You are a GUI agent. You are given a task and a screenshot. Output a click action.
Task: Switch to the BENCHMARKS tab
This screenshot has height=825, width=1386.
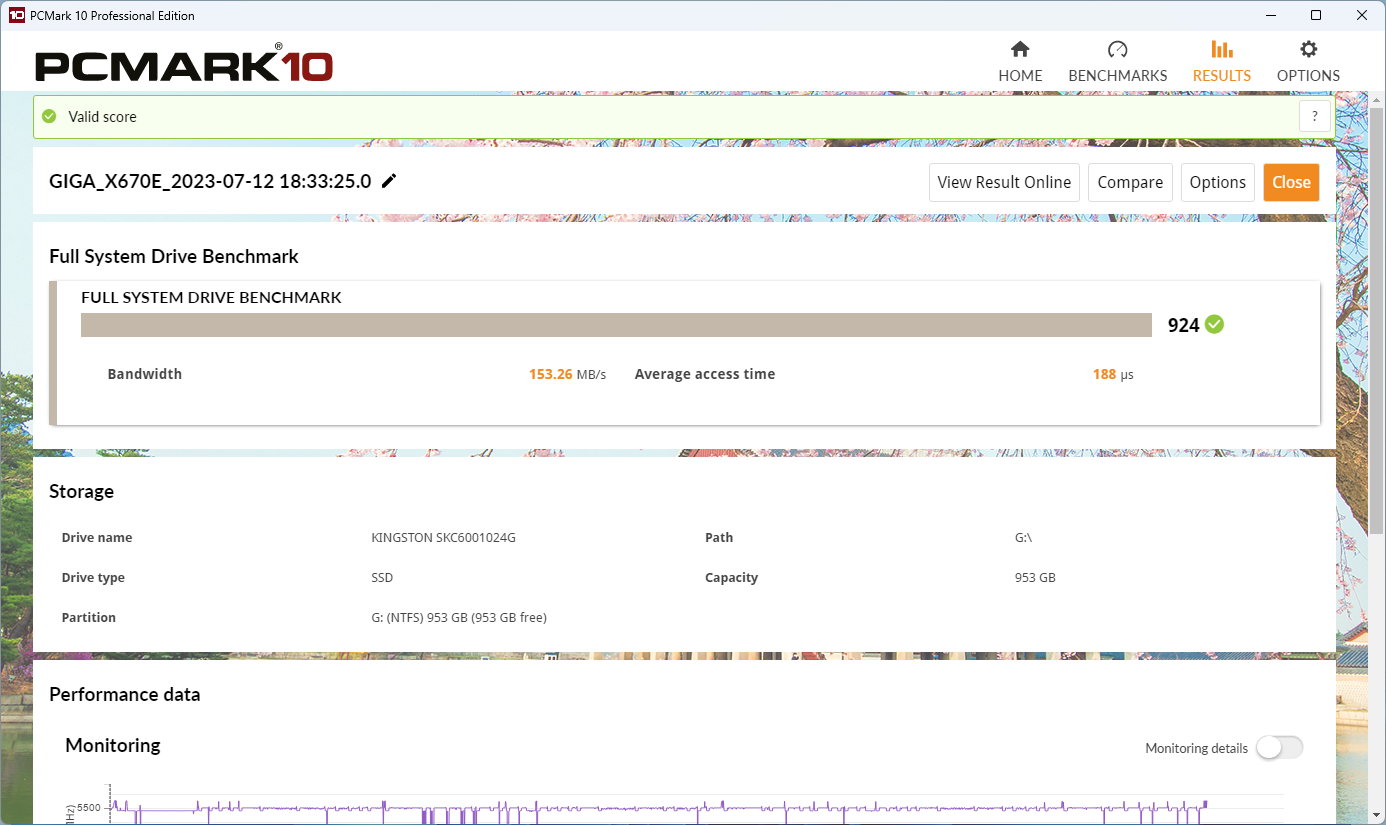[x=1118, y=62]
